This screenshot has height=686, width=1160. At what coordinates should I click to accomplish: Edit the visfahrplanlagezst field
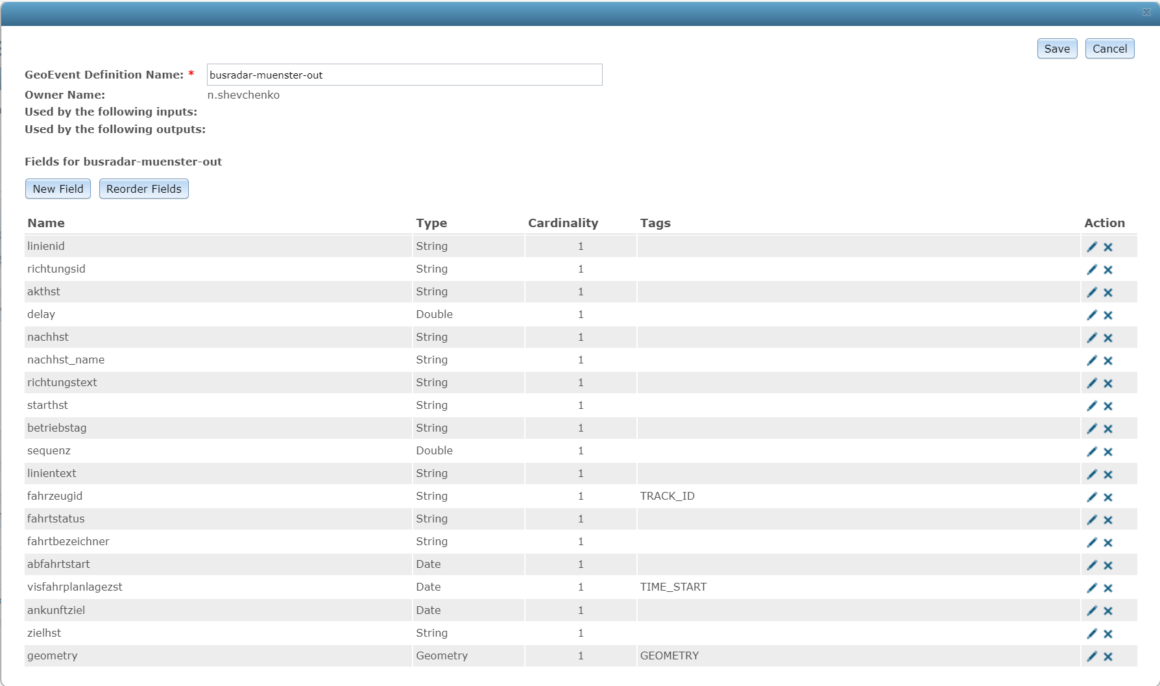[x=1092, y=588]
